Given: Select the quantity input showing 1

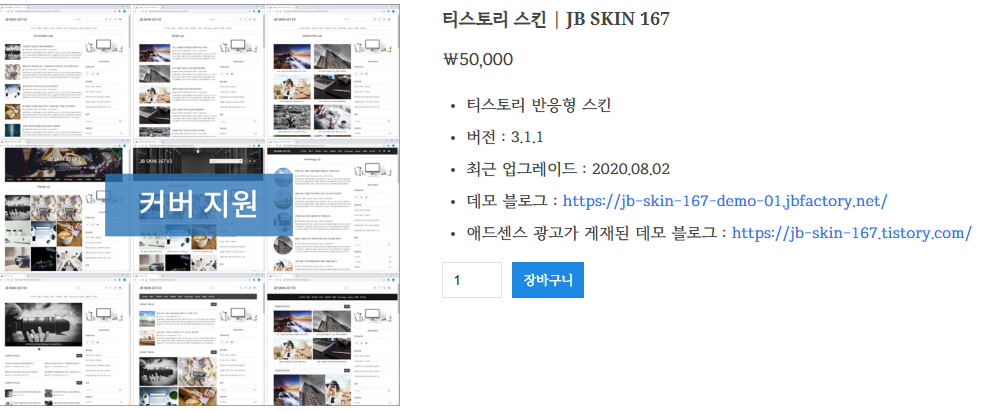Looking at the screenshot, I should coord(472,280).
